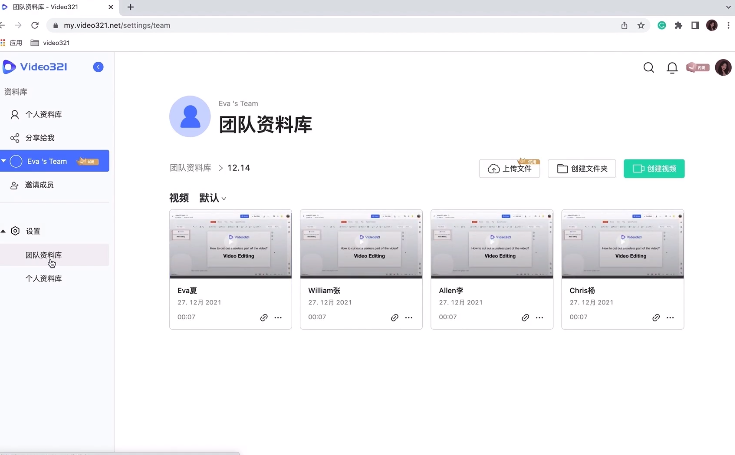Copy link of Eva夏 video
The image size is (735, 455).
point(264,317)
